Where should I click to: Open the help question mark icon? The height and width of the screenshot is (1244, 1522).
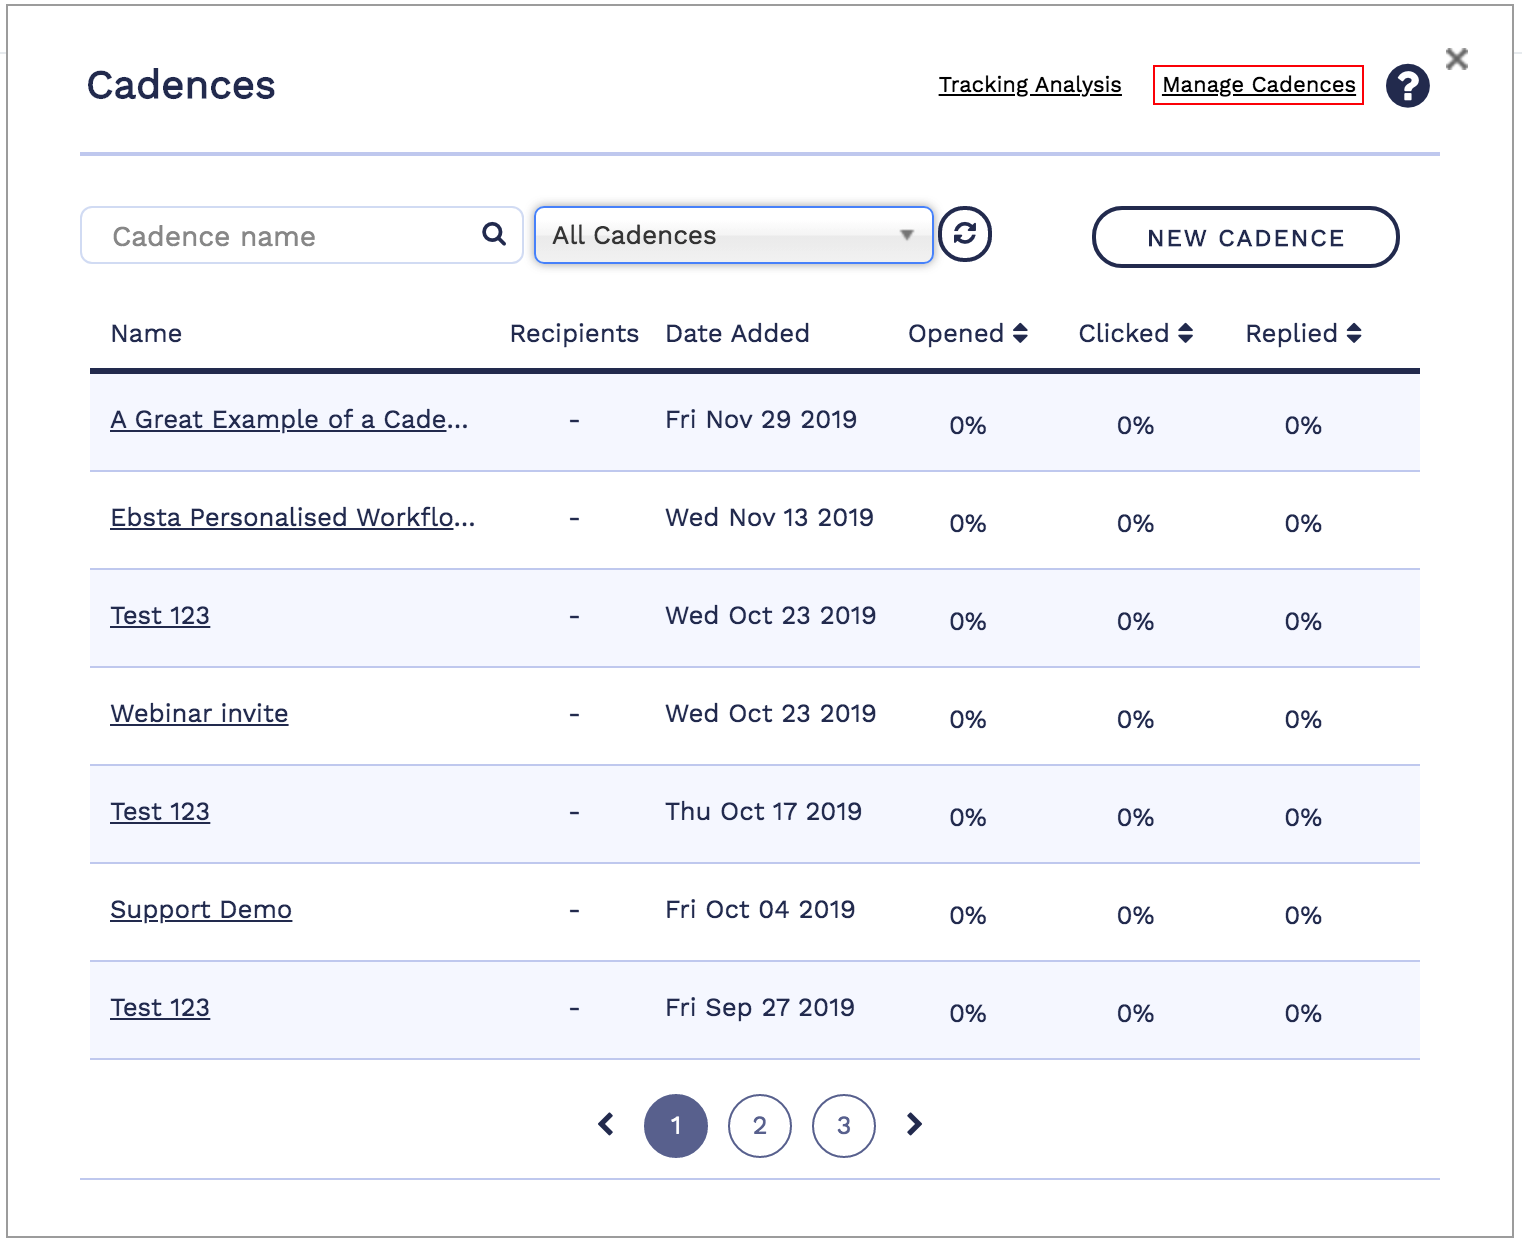(x=1407, y=86)
